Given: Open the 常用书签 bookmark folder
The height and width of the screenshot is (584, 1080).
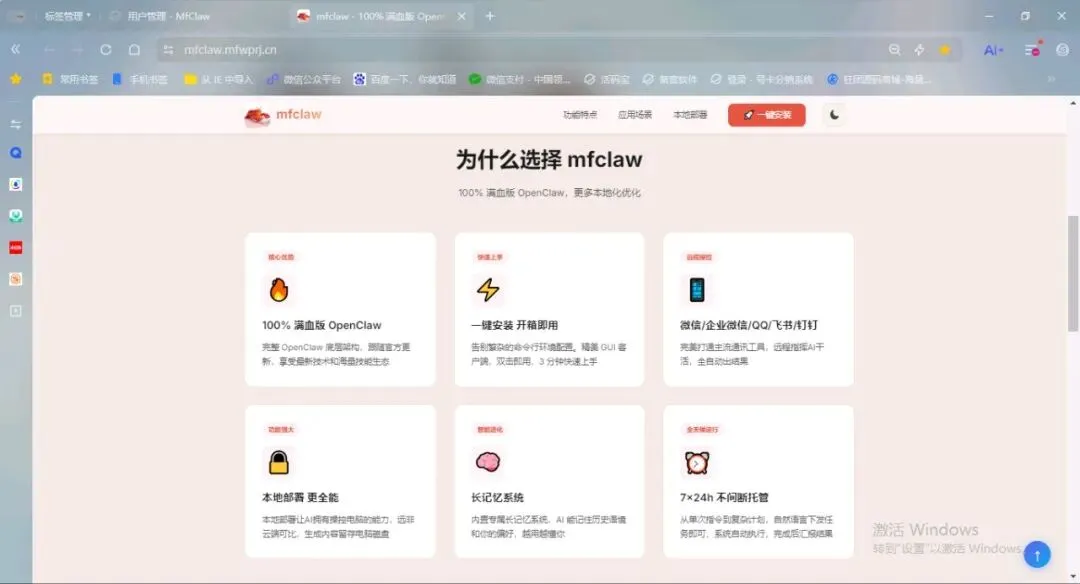Looking at the screenshot, I should pyautogui.click(x=70, y=79).
